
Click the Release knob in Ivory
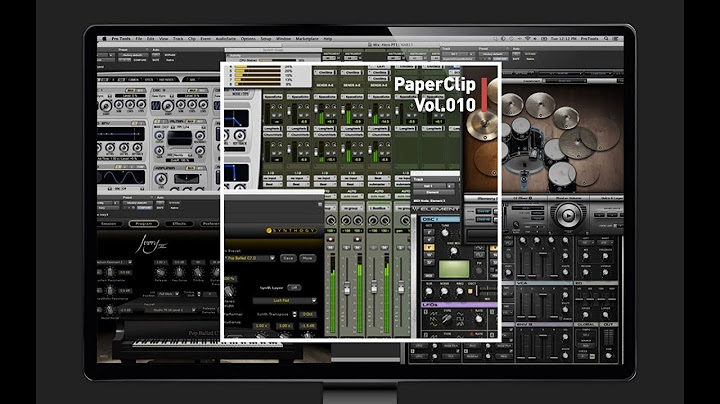coord(161,272)
